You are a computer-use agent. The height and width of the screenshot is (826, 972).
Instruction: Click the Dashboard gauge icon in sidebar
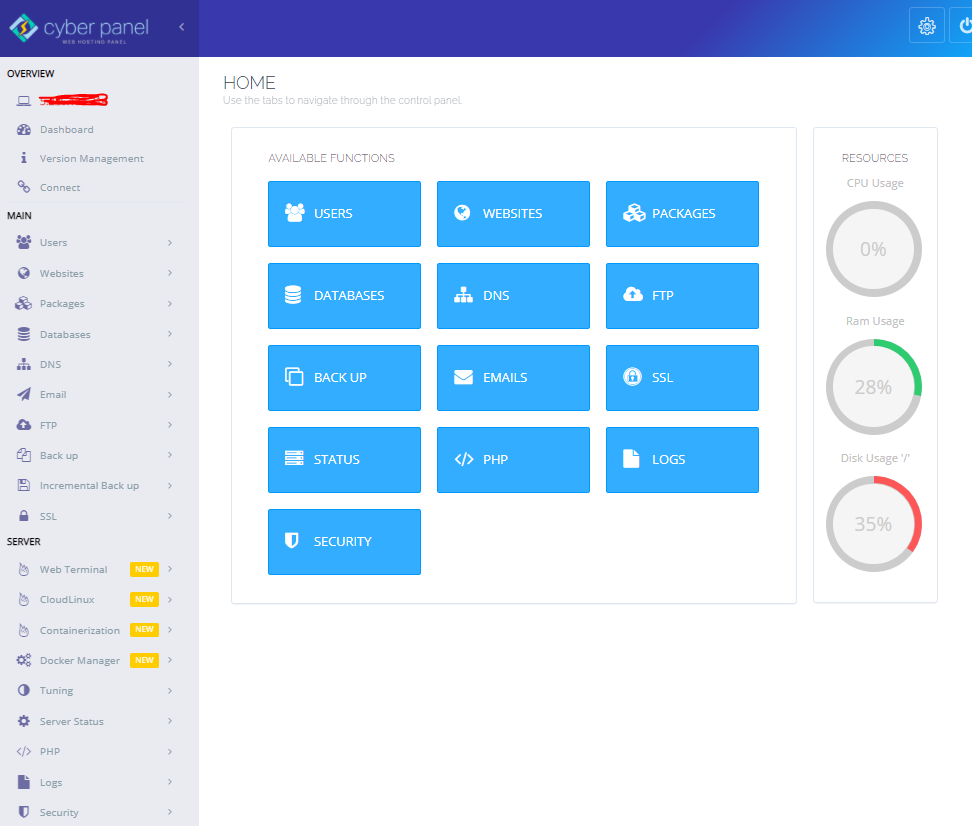point(24,130)
